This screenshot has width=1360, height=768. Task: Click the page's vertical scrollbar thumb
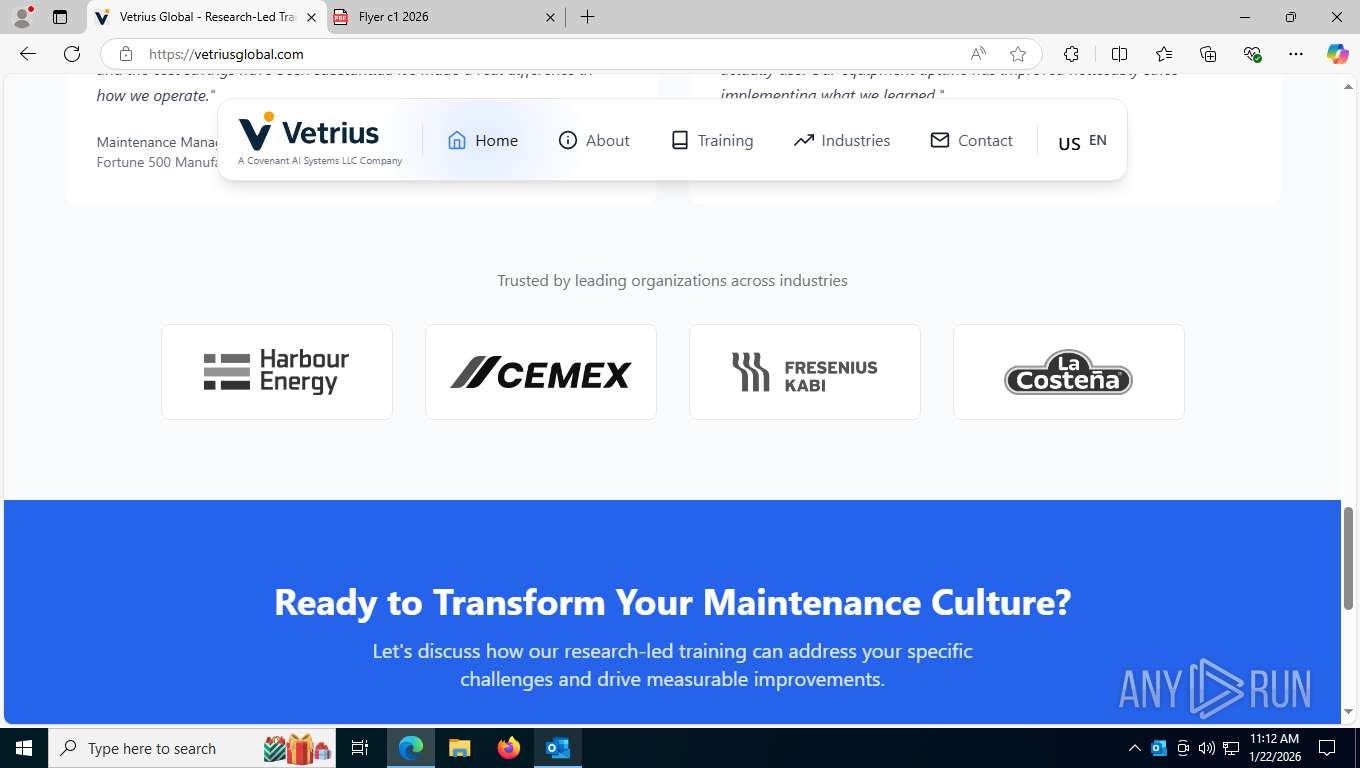[x=1349, y=558]
